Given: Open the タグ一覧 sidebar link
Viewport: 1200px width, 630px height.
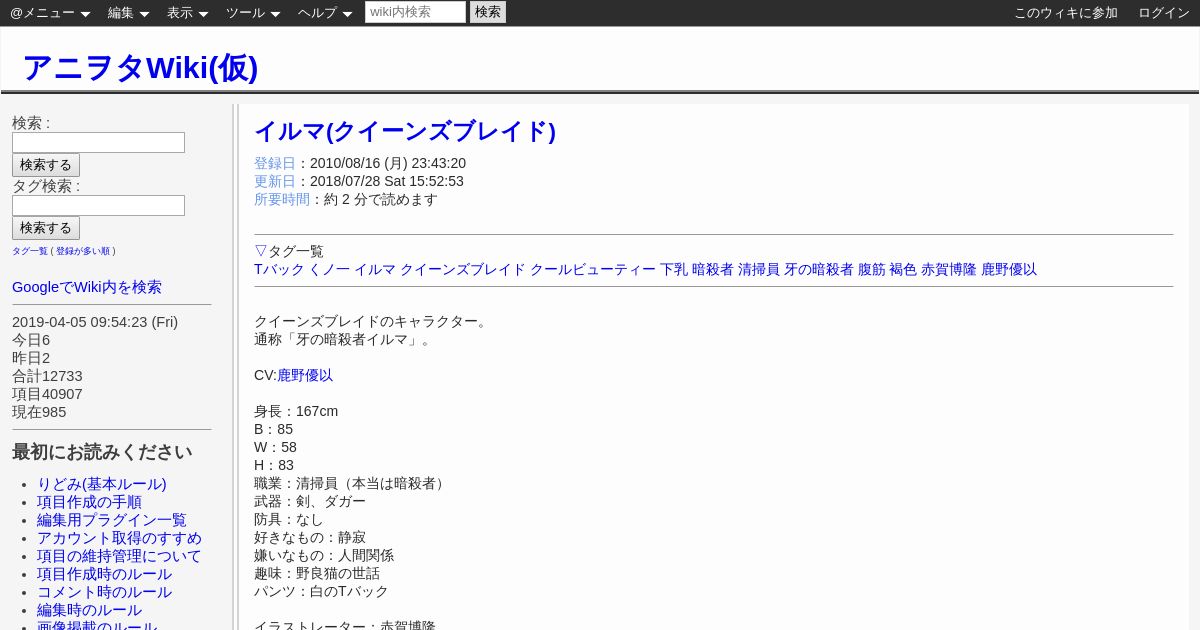Looking at the screenshot, I should [x=30, y=251].
